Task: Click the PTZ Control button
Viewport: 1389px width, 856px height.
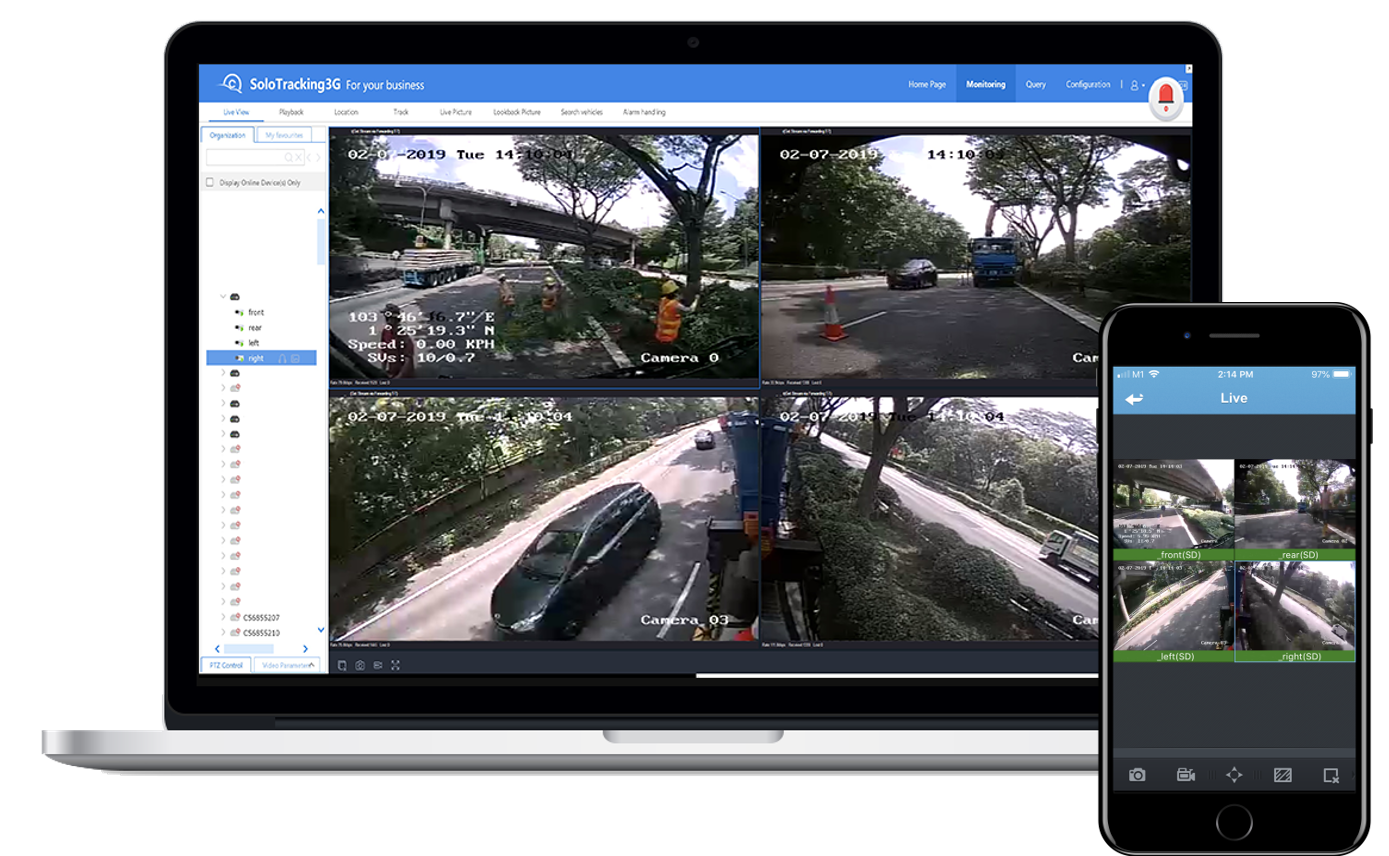Action: [226, 665]
